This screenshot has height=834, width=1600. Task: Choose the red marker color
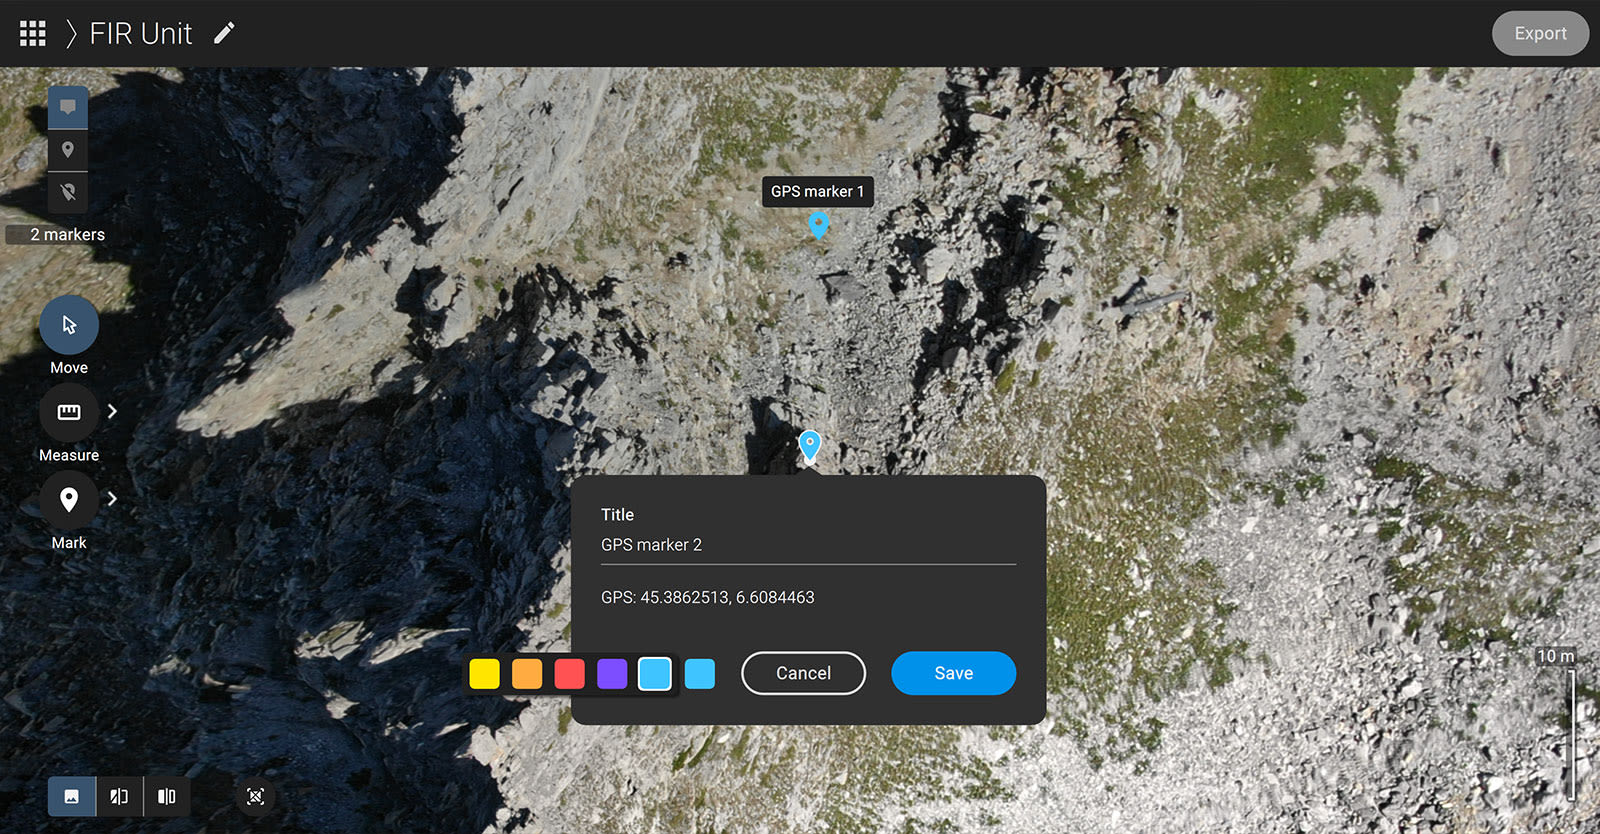click(x=569, y=673)
